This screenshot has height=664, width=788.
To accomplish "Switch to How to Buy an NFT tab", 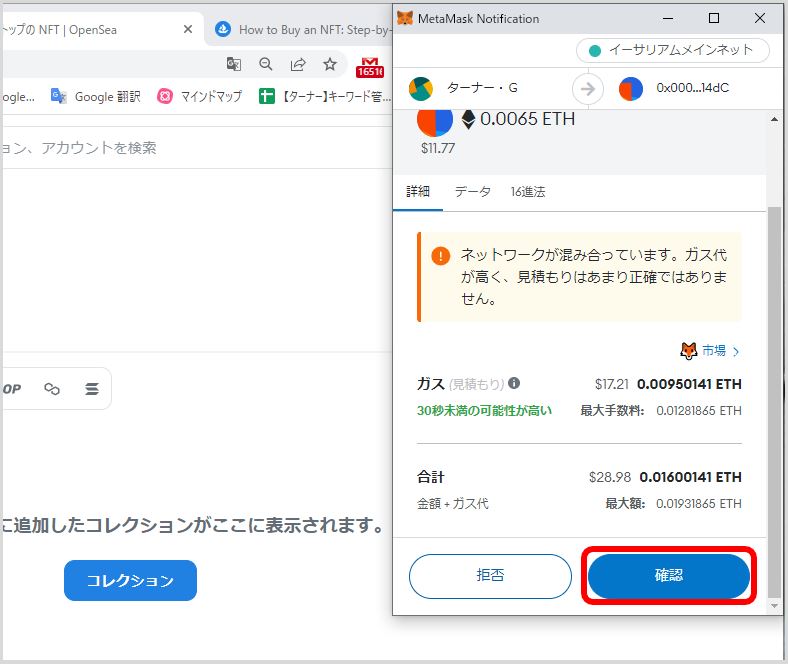I will click(302, 30).
